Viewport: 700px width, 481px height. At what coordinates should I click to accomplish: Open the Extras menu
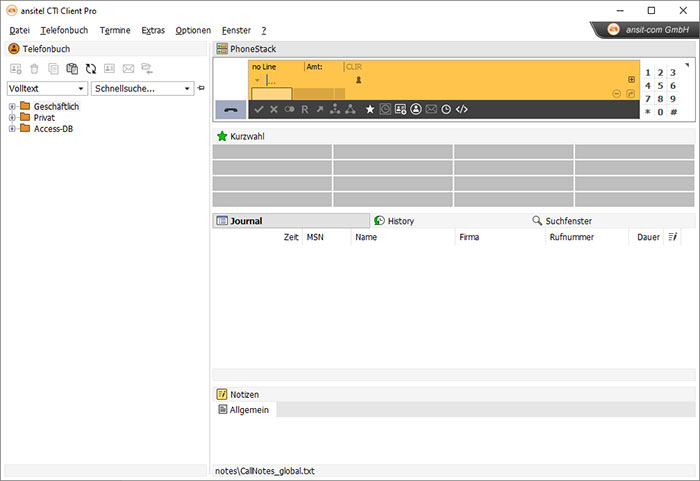[153, 30]
